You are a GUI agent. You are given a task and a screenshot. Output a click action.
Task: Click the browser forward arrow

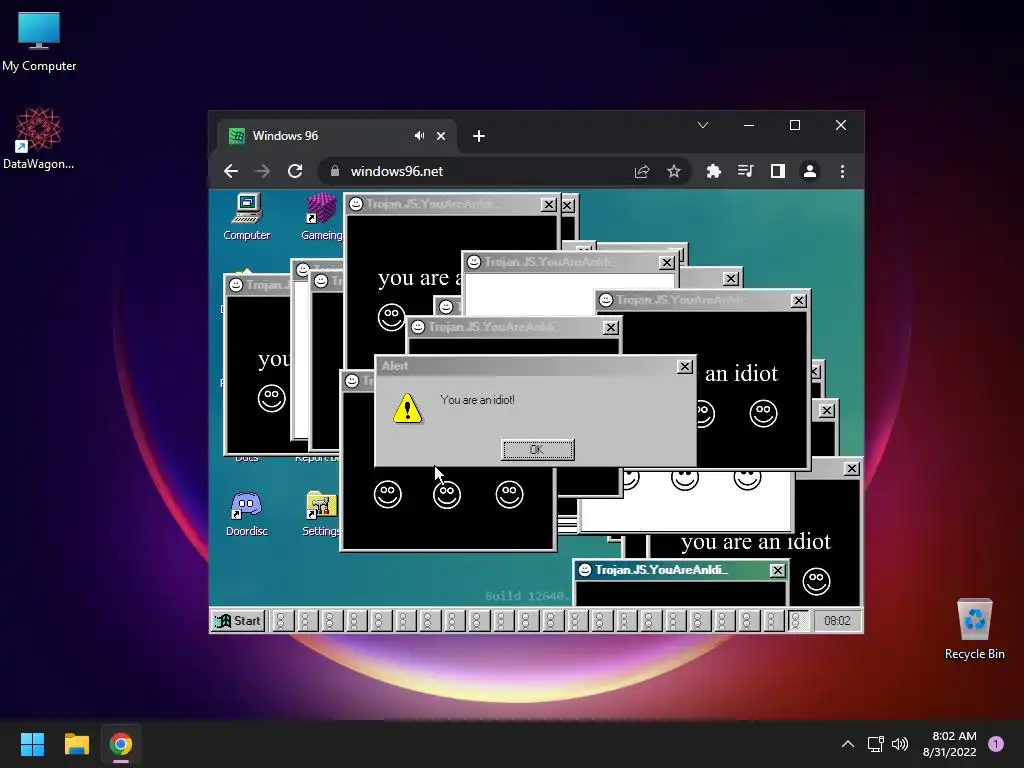tap(263, 171)
